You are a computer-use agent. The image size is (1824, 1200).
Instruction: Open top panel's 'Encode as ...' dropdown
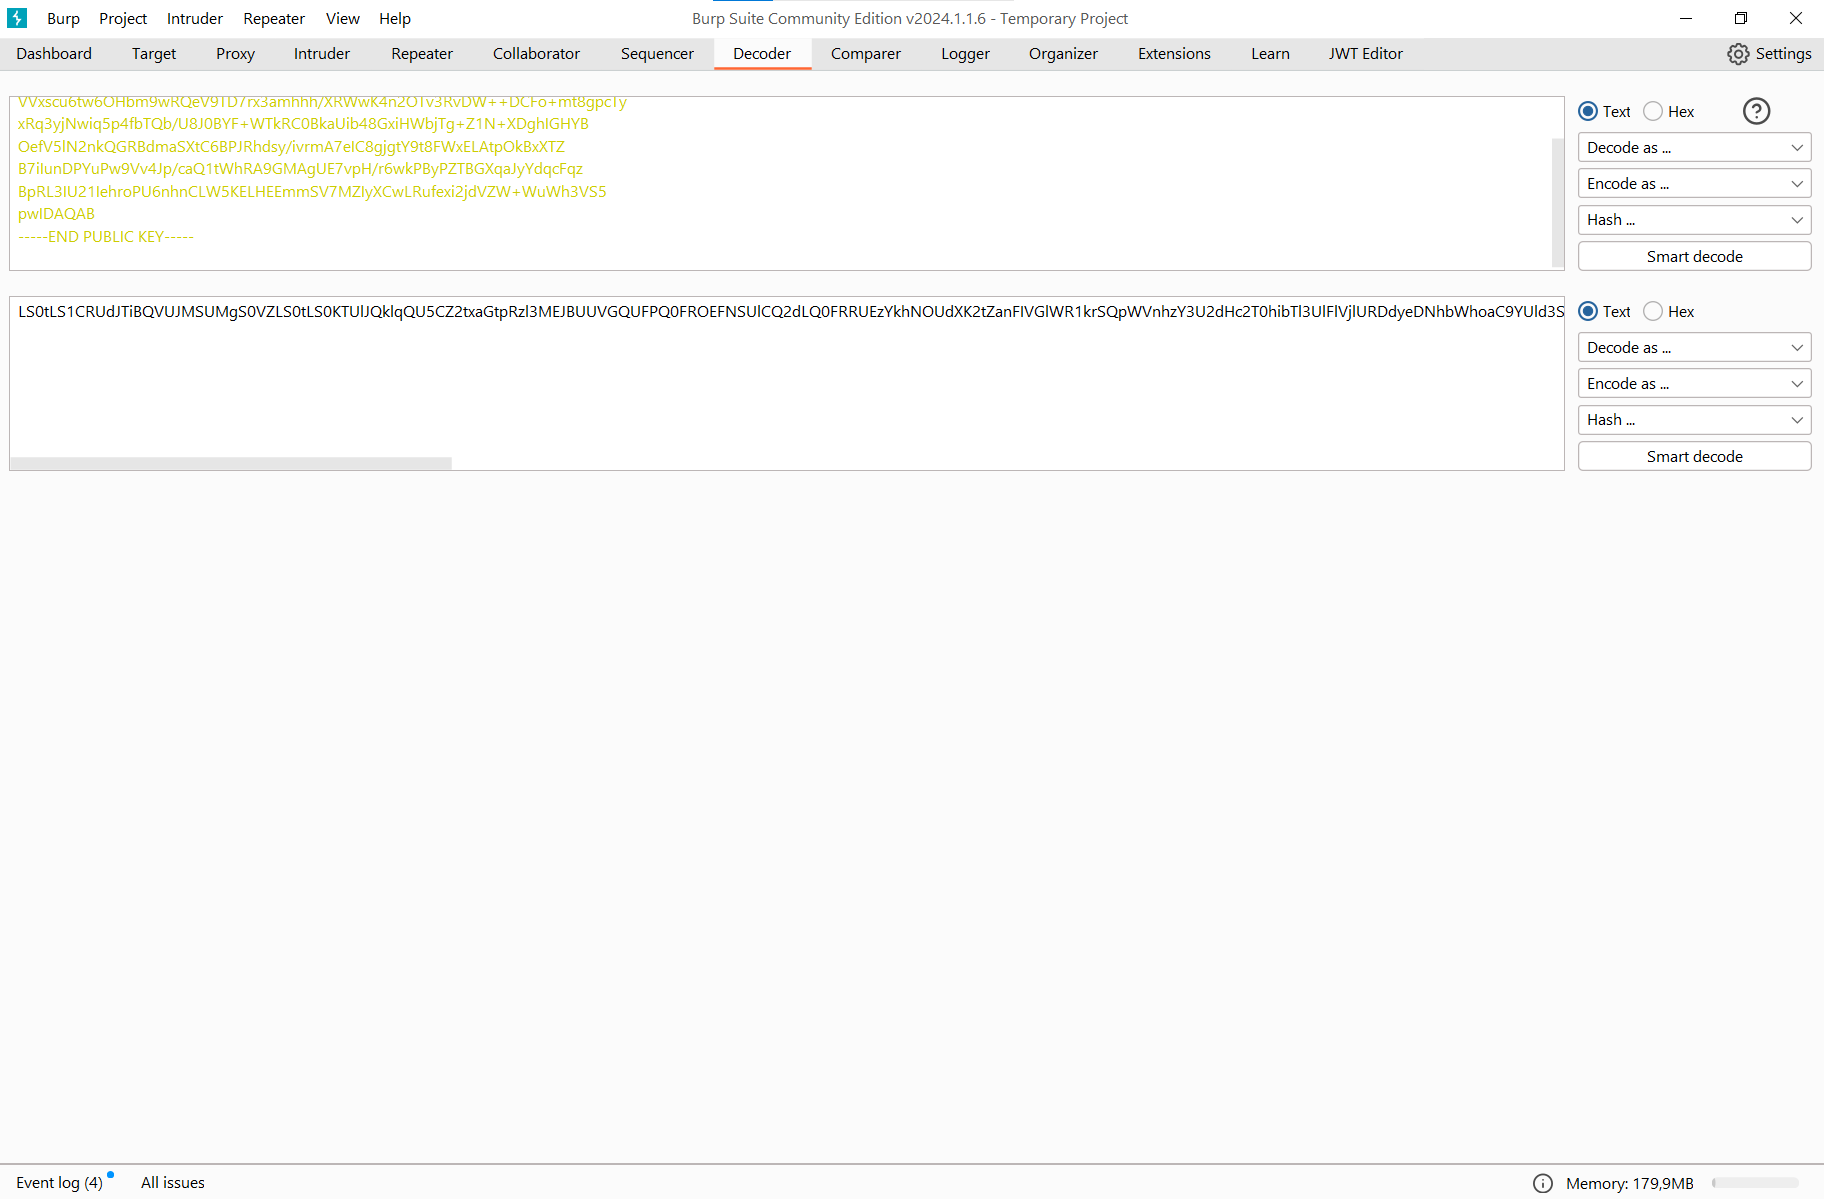1694,183
